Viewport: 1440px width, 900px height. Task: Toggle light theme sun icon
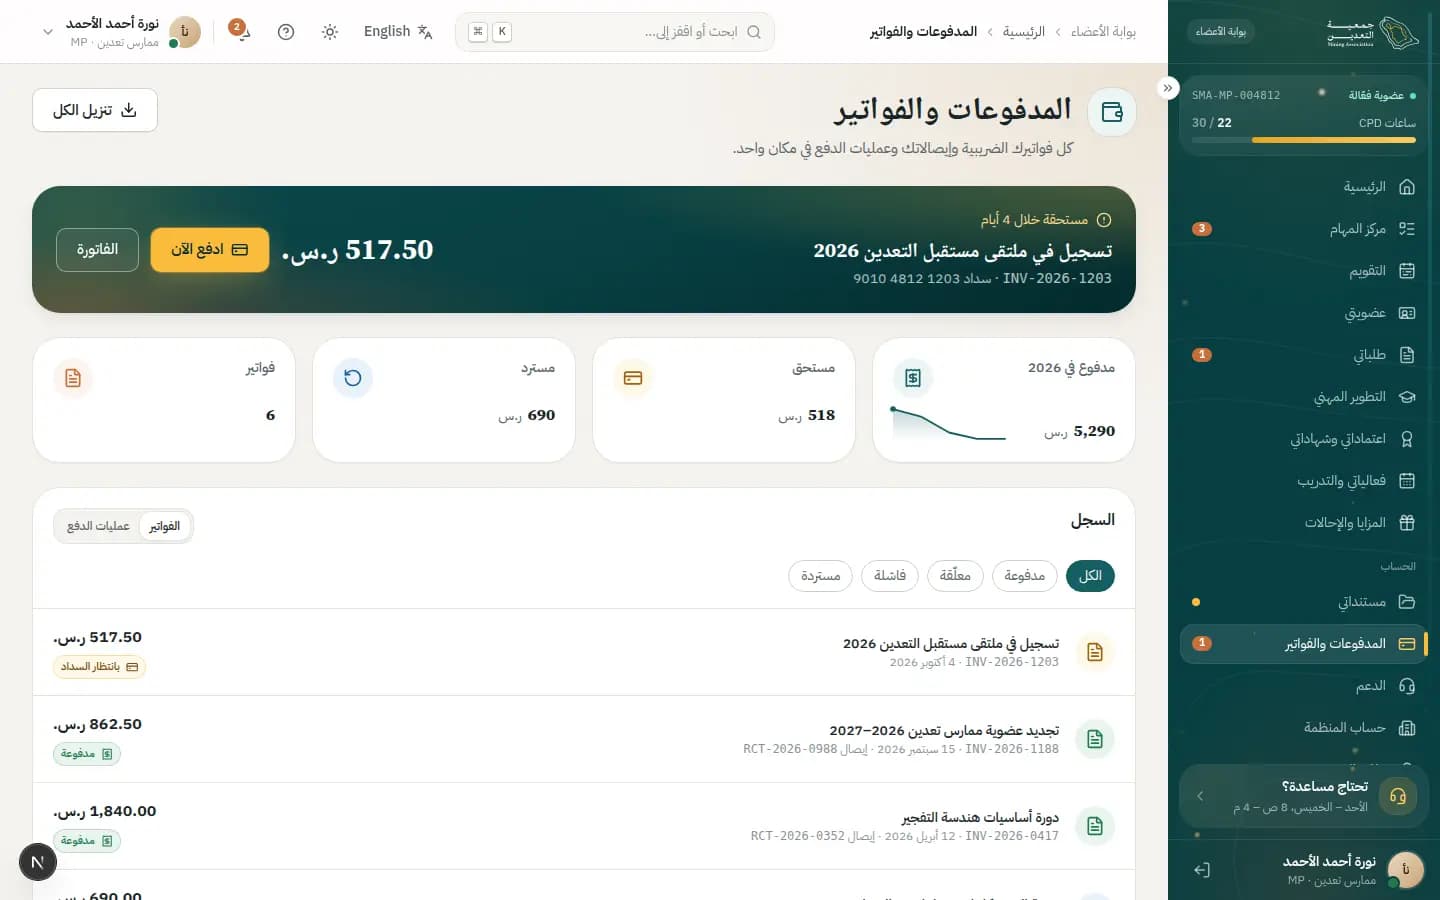[x=330, y=32]
